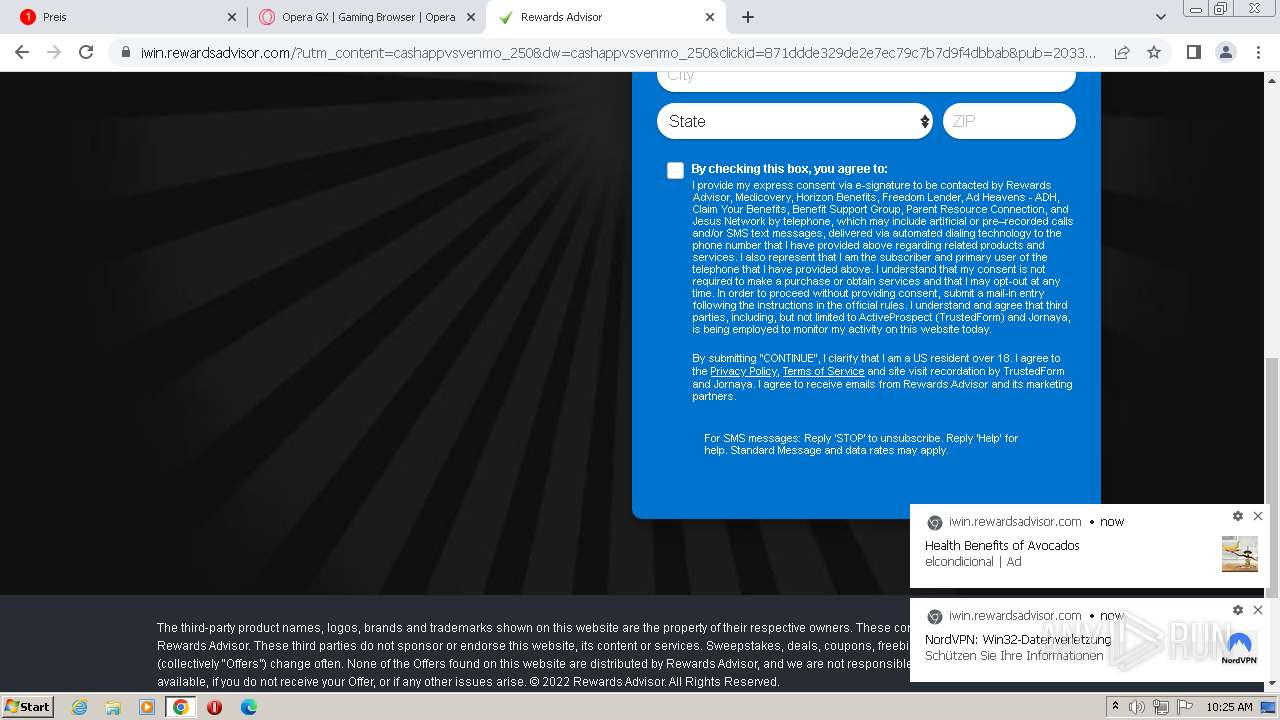The height and width of the screenshot is (720, 1280).
Task: Click the taskbar clock 10:25 AM
Action: click(1229, 707)
